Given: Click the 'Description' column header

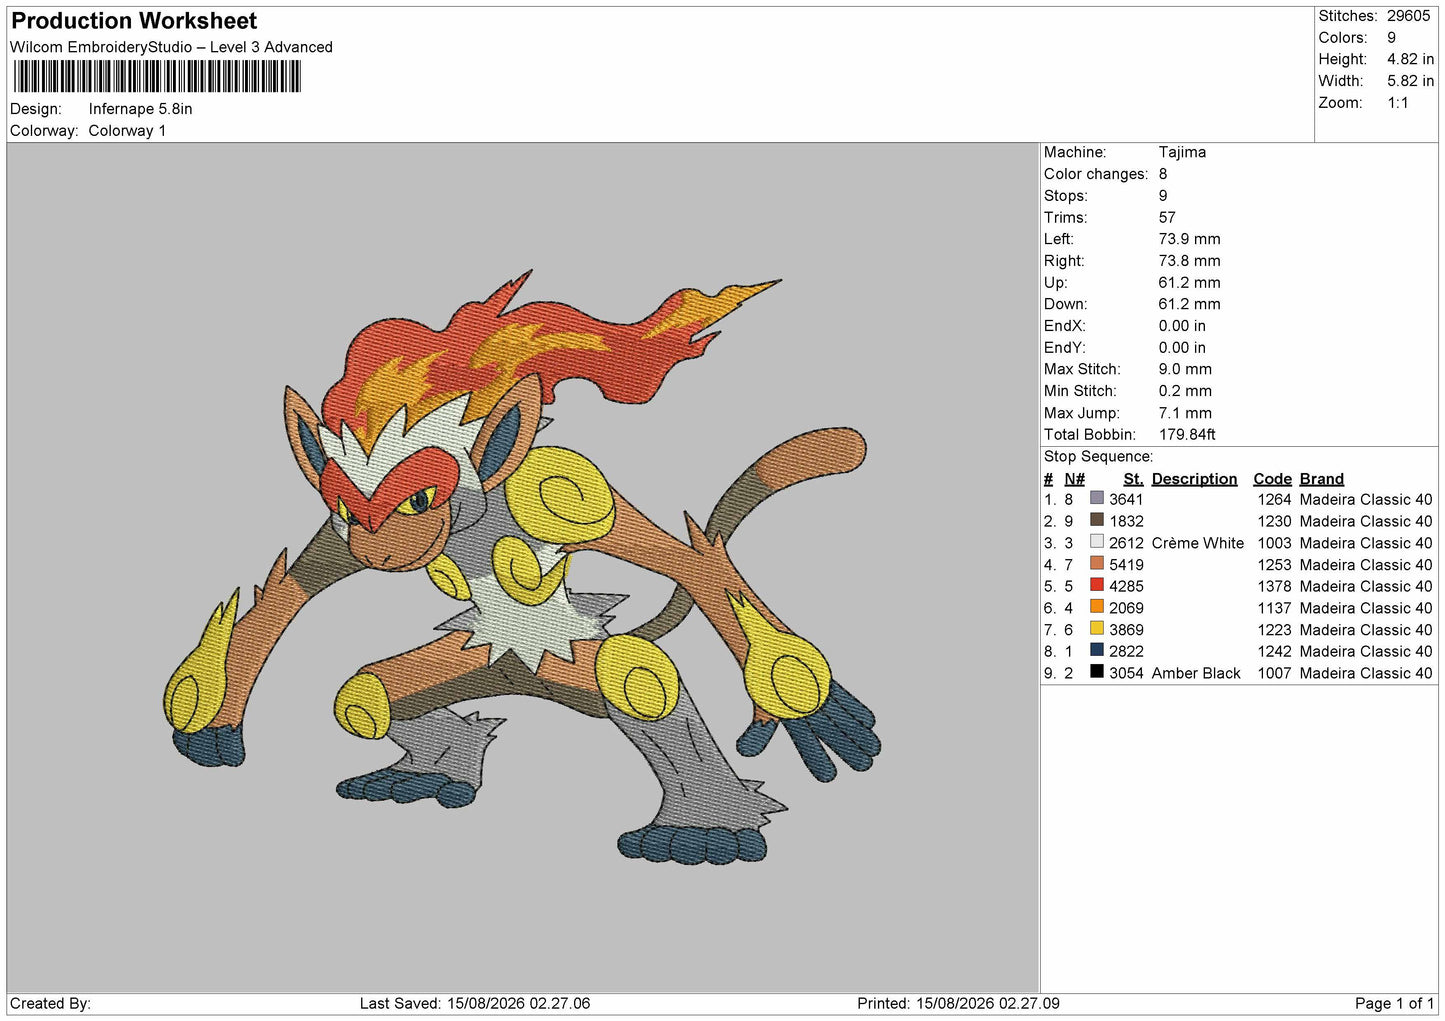Looking at the screenshot, I should 1194,479.
